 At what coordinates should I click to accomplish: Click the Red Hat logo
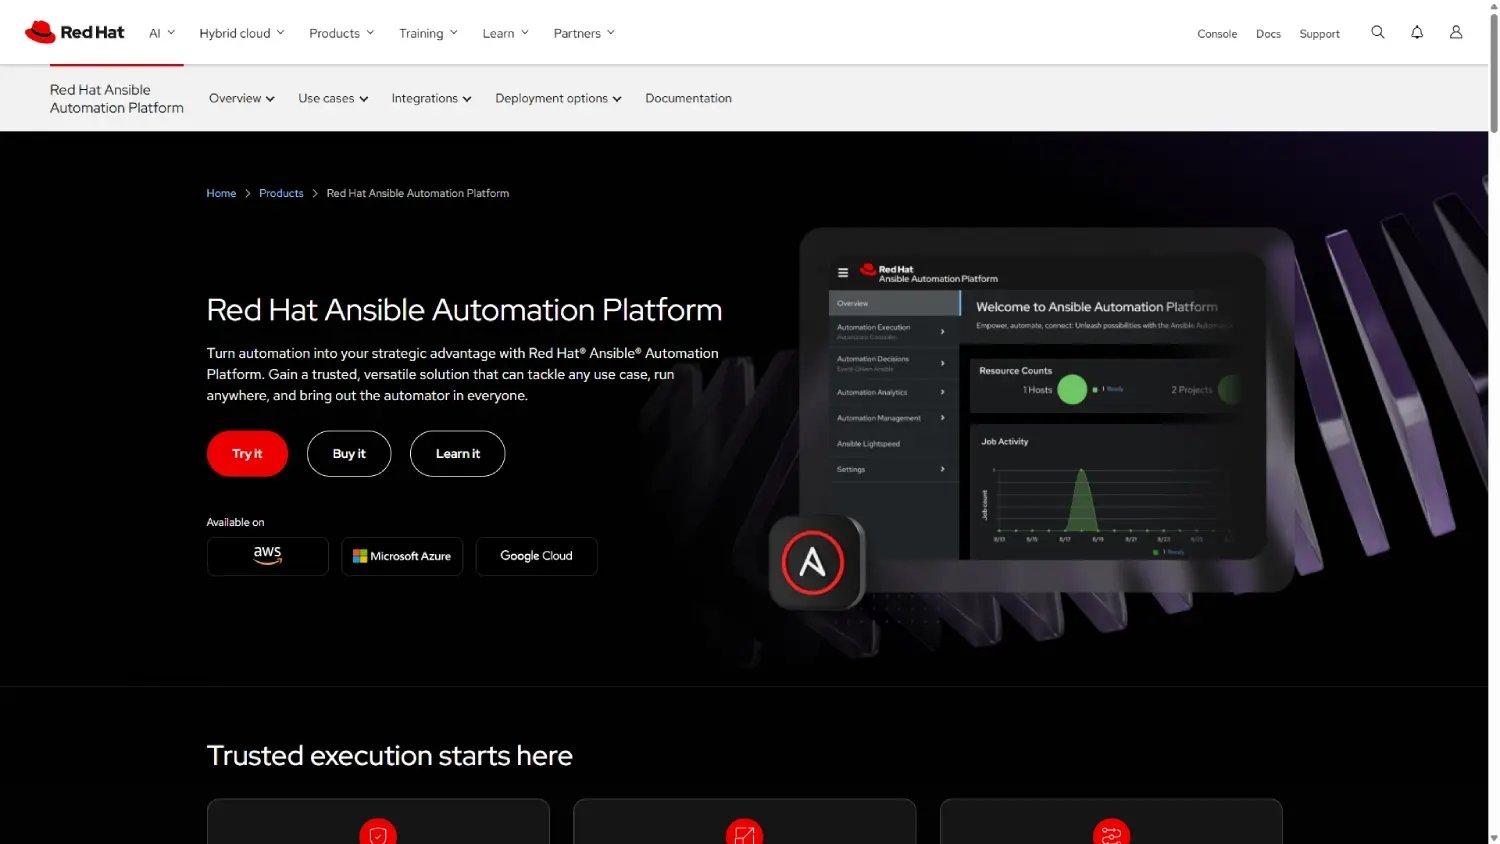pos(75,32)
